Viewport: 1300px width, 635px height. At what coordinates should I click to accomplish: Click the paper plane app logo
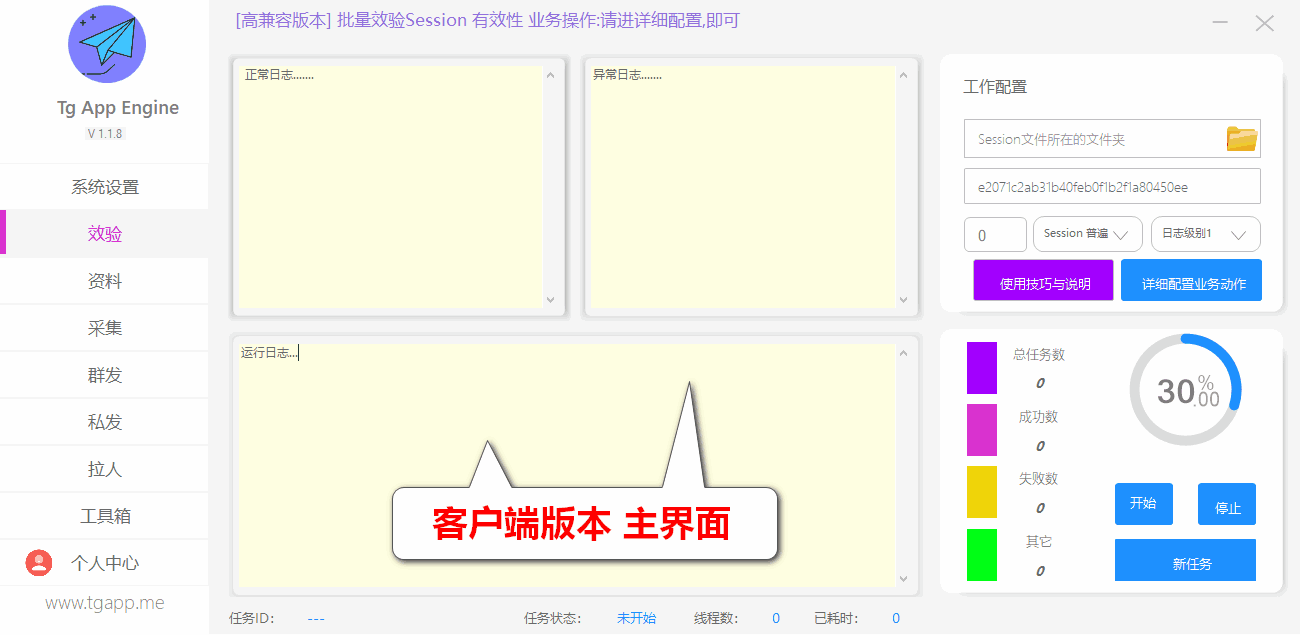pyautogui.click(x=106, y=44)
